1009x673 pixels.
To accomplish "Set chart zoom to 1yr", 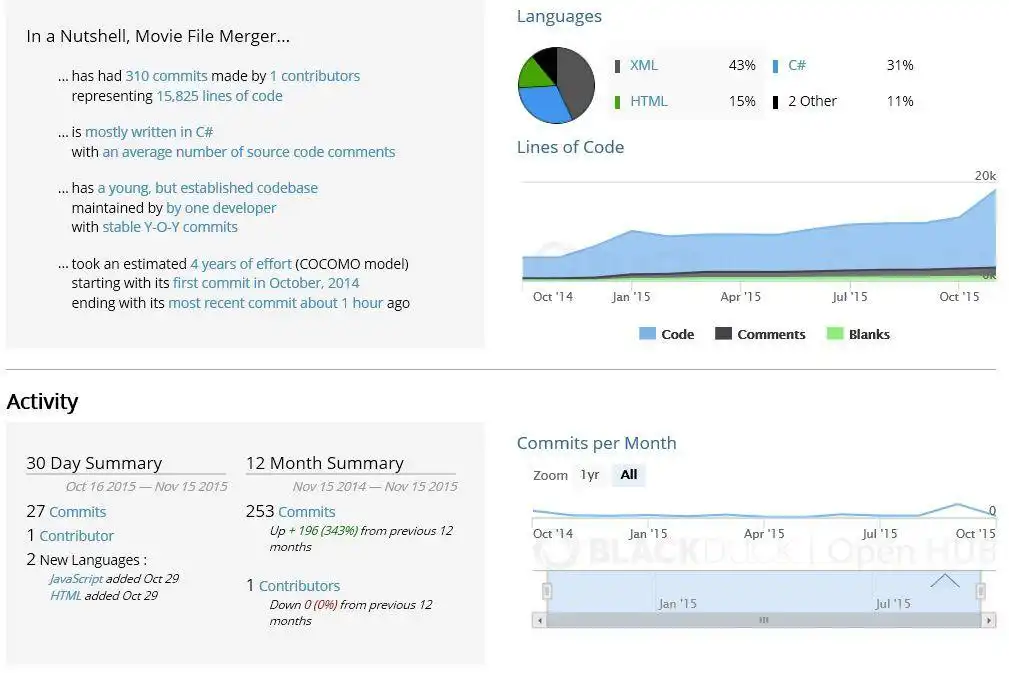I will click(x=590, y=475).
